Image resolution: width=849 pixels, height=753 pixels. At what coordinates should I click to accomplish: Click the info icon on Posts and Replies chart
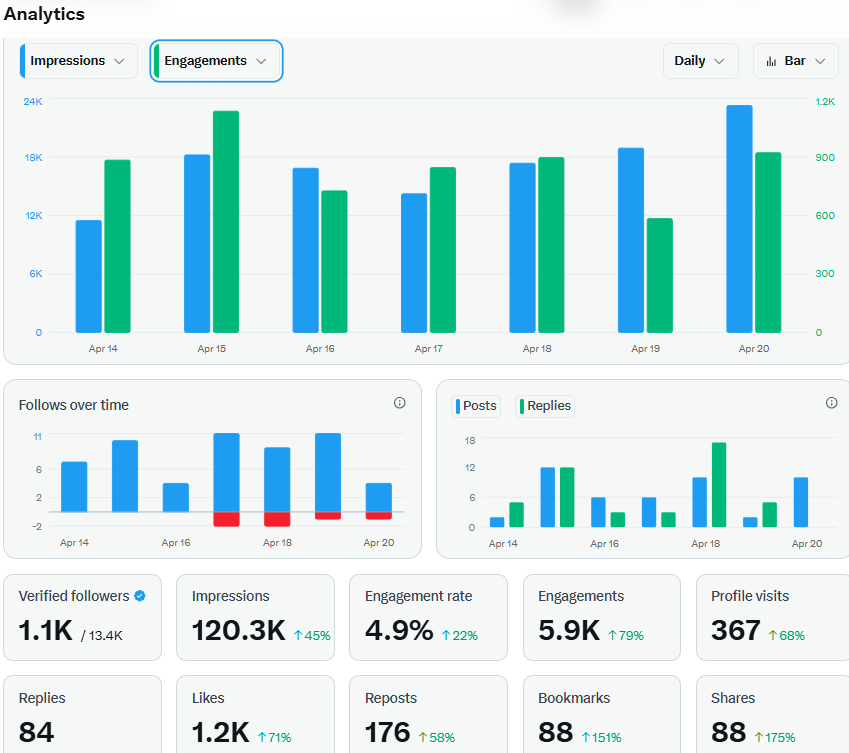(x=831, y=402)
